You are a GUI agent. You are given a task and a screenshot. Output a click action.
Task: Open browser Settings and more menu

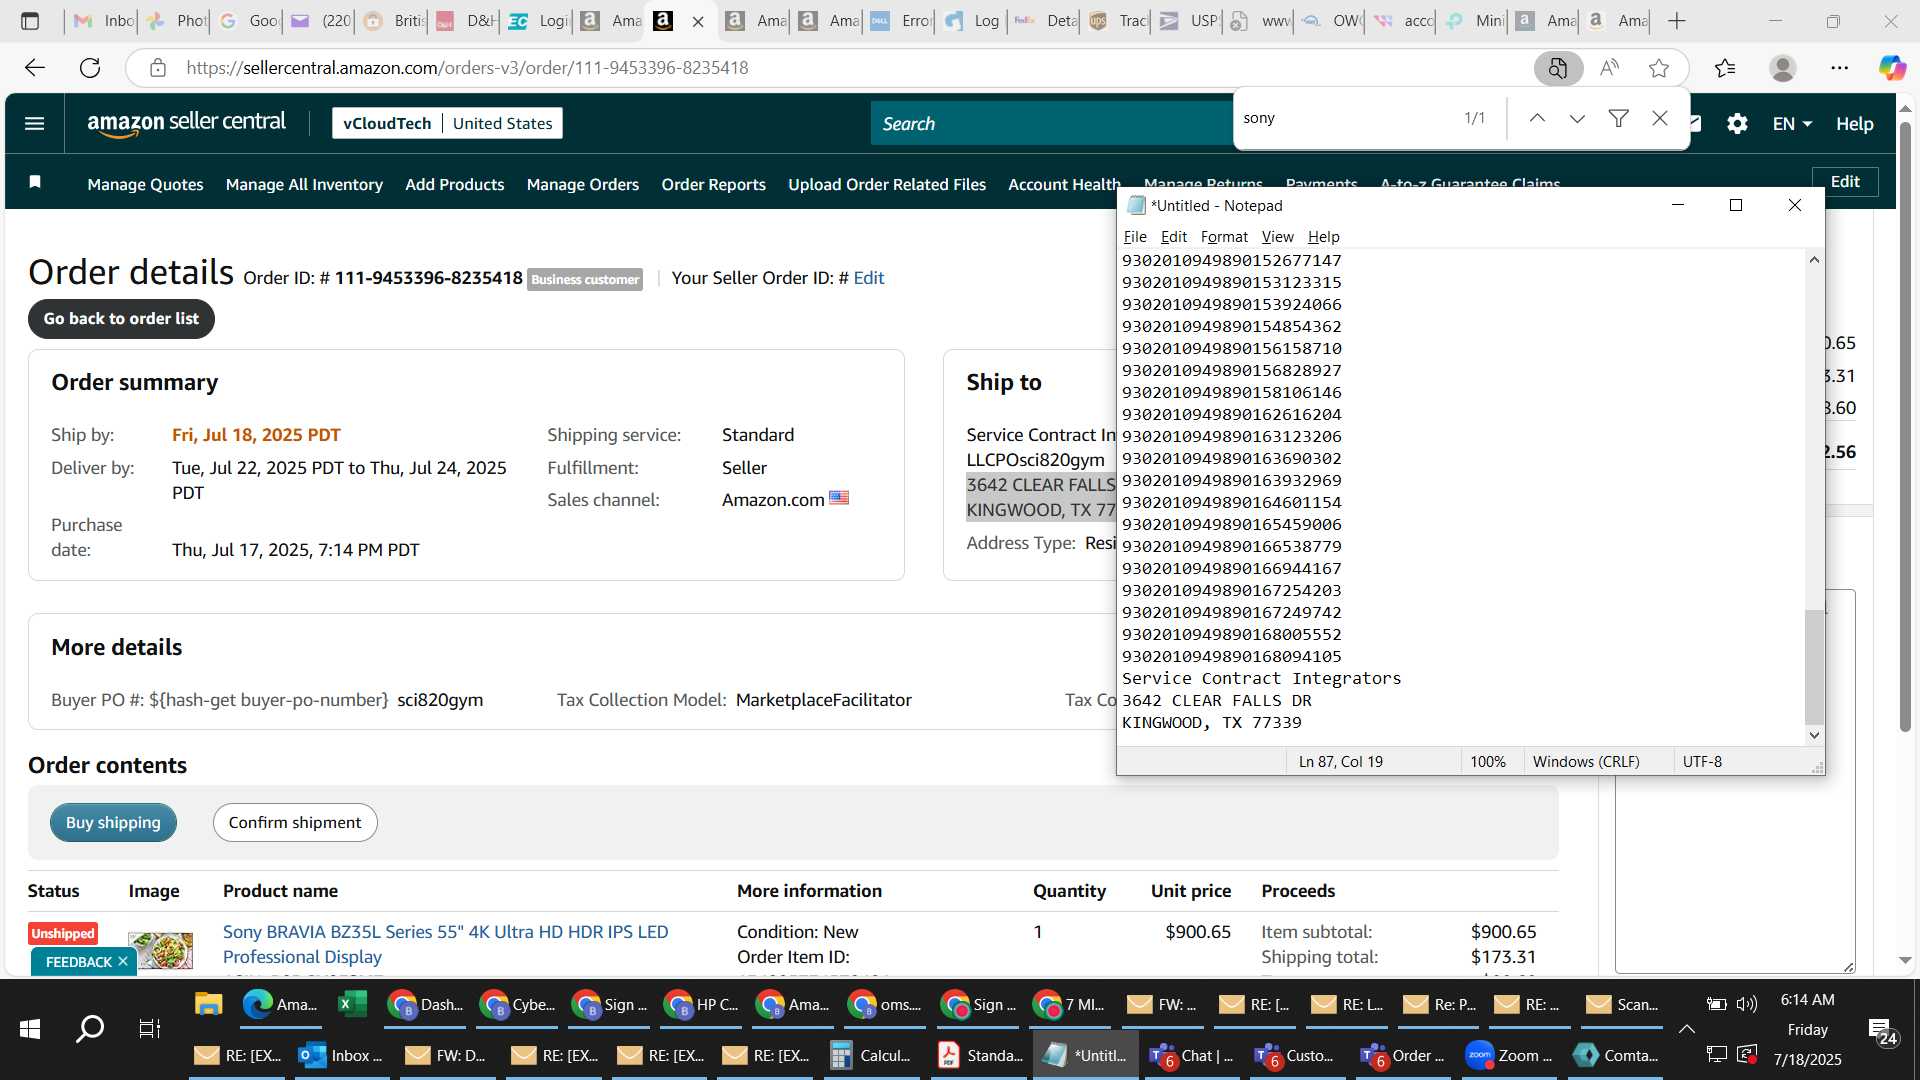1840,68
